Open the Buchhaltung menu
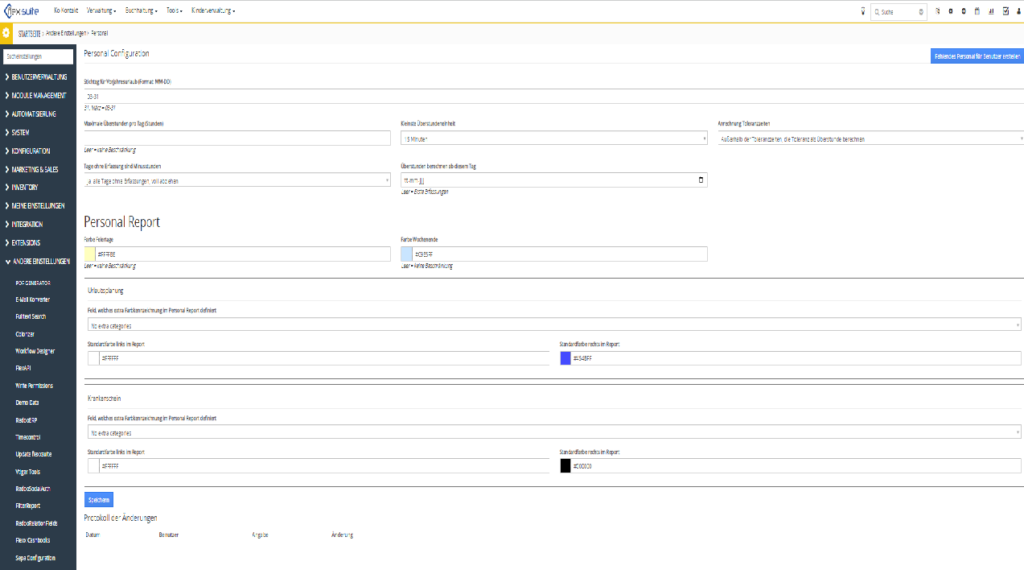The width and height of the screenshot is (1024, 570). point(141,11)
